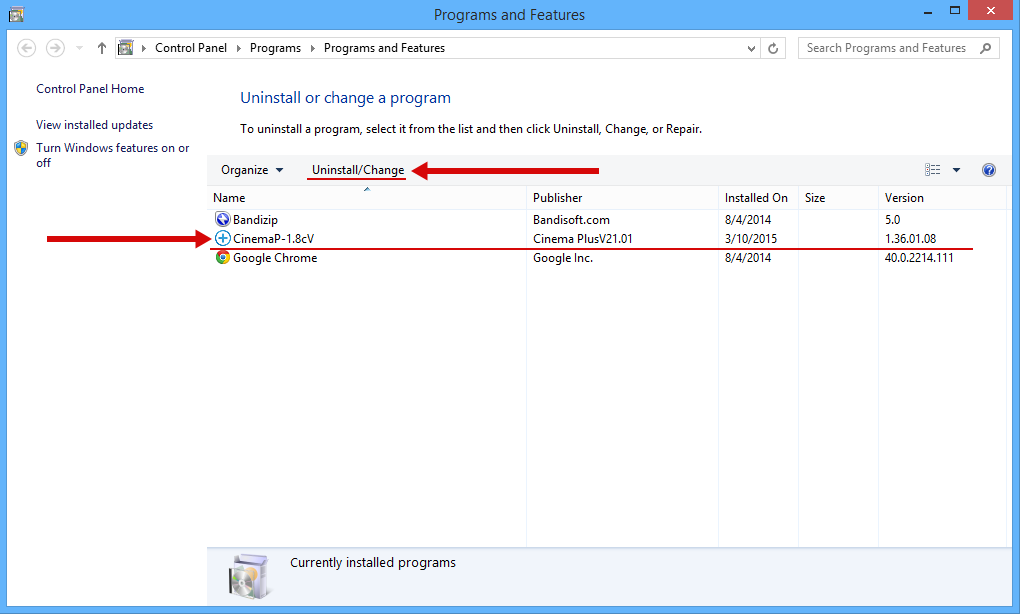Open help with the question mark icon
The width and height of the screenshot is (1020, 614).
(x=989, y=170)
